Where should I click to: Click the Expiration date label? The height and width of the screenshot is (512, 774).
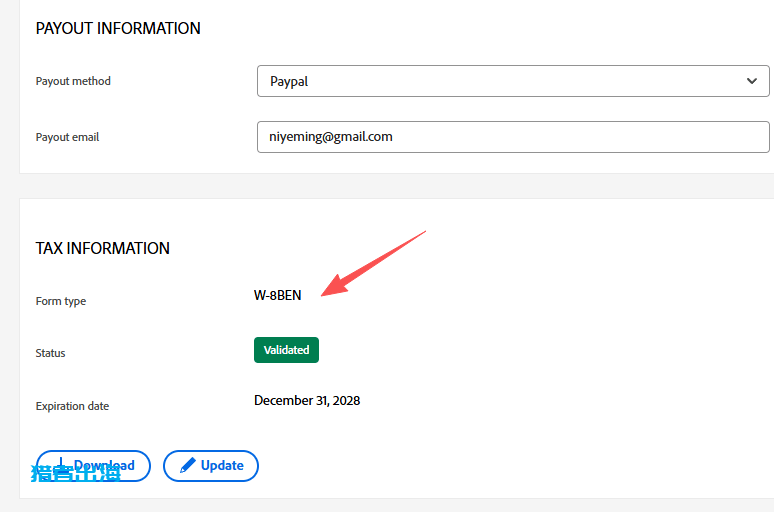pyautogui.click(x=72, y=406)
